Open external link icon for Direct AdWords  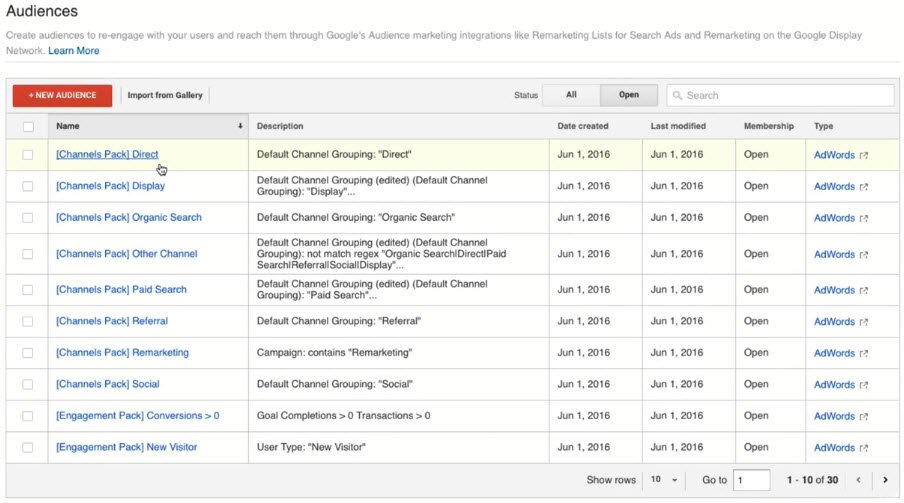(x=864, y=155)
